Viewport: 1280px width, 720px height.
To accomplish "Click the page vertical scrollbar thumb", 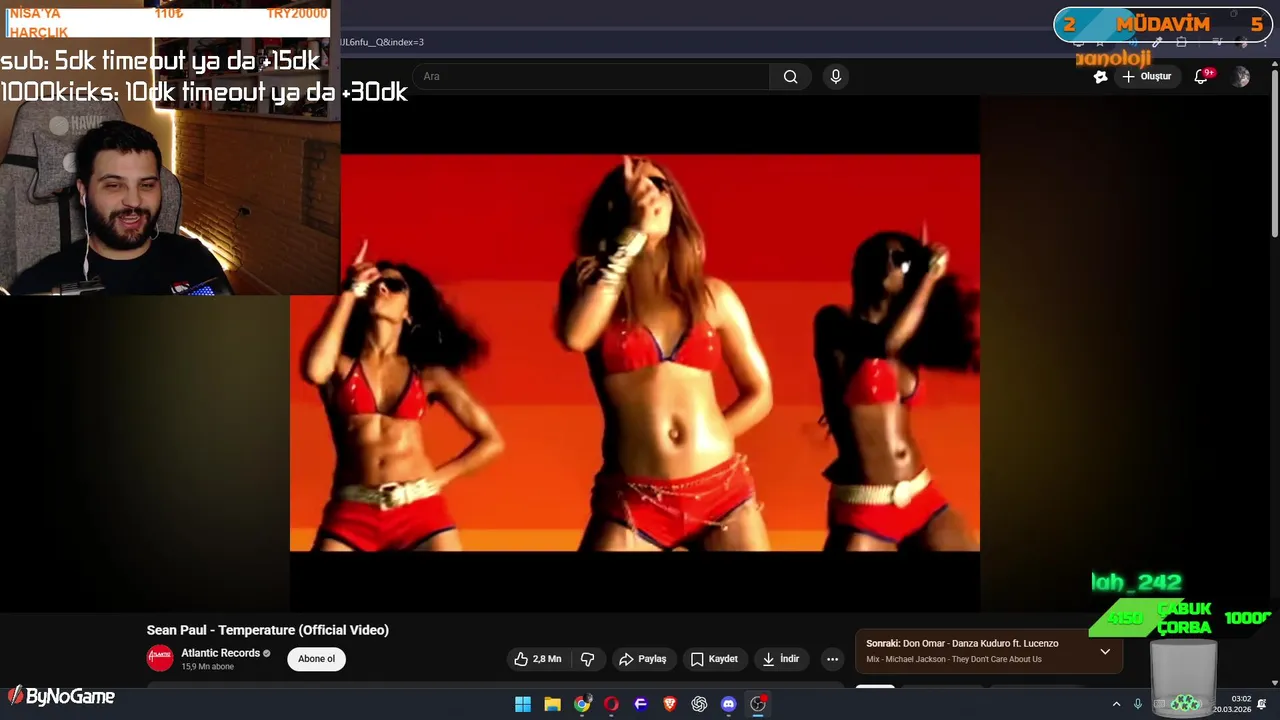I will click(x=1274, y=155).
